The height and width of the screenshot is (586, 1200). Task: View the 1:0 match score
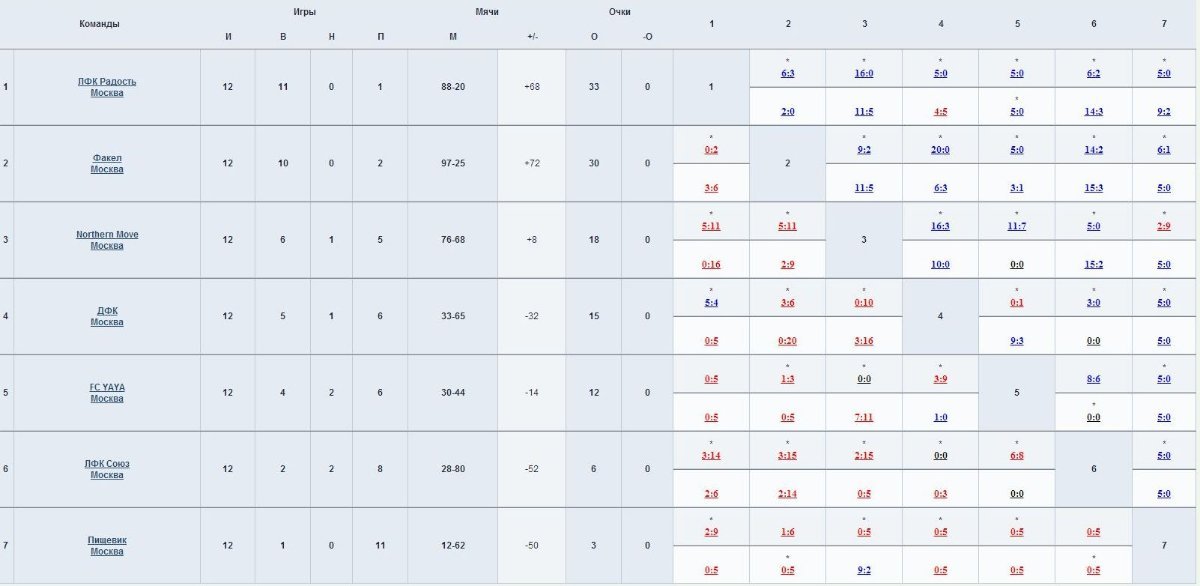pyautogui.click(x=940, y=418)
